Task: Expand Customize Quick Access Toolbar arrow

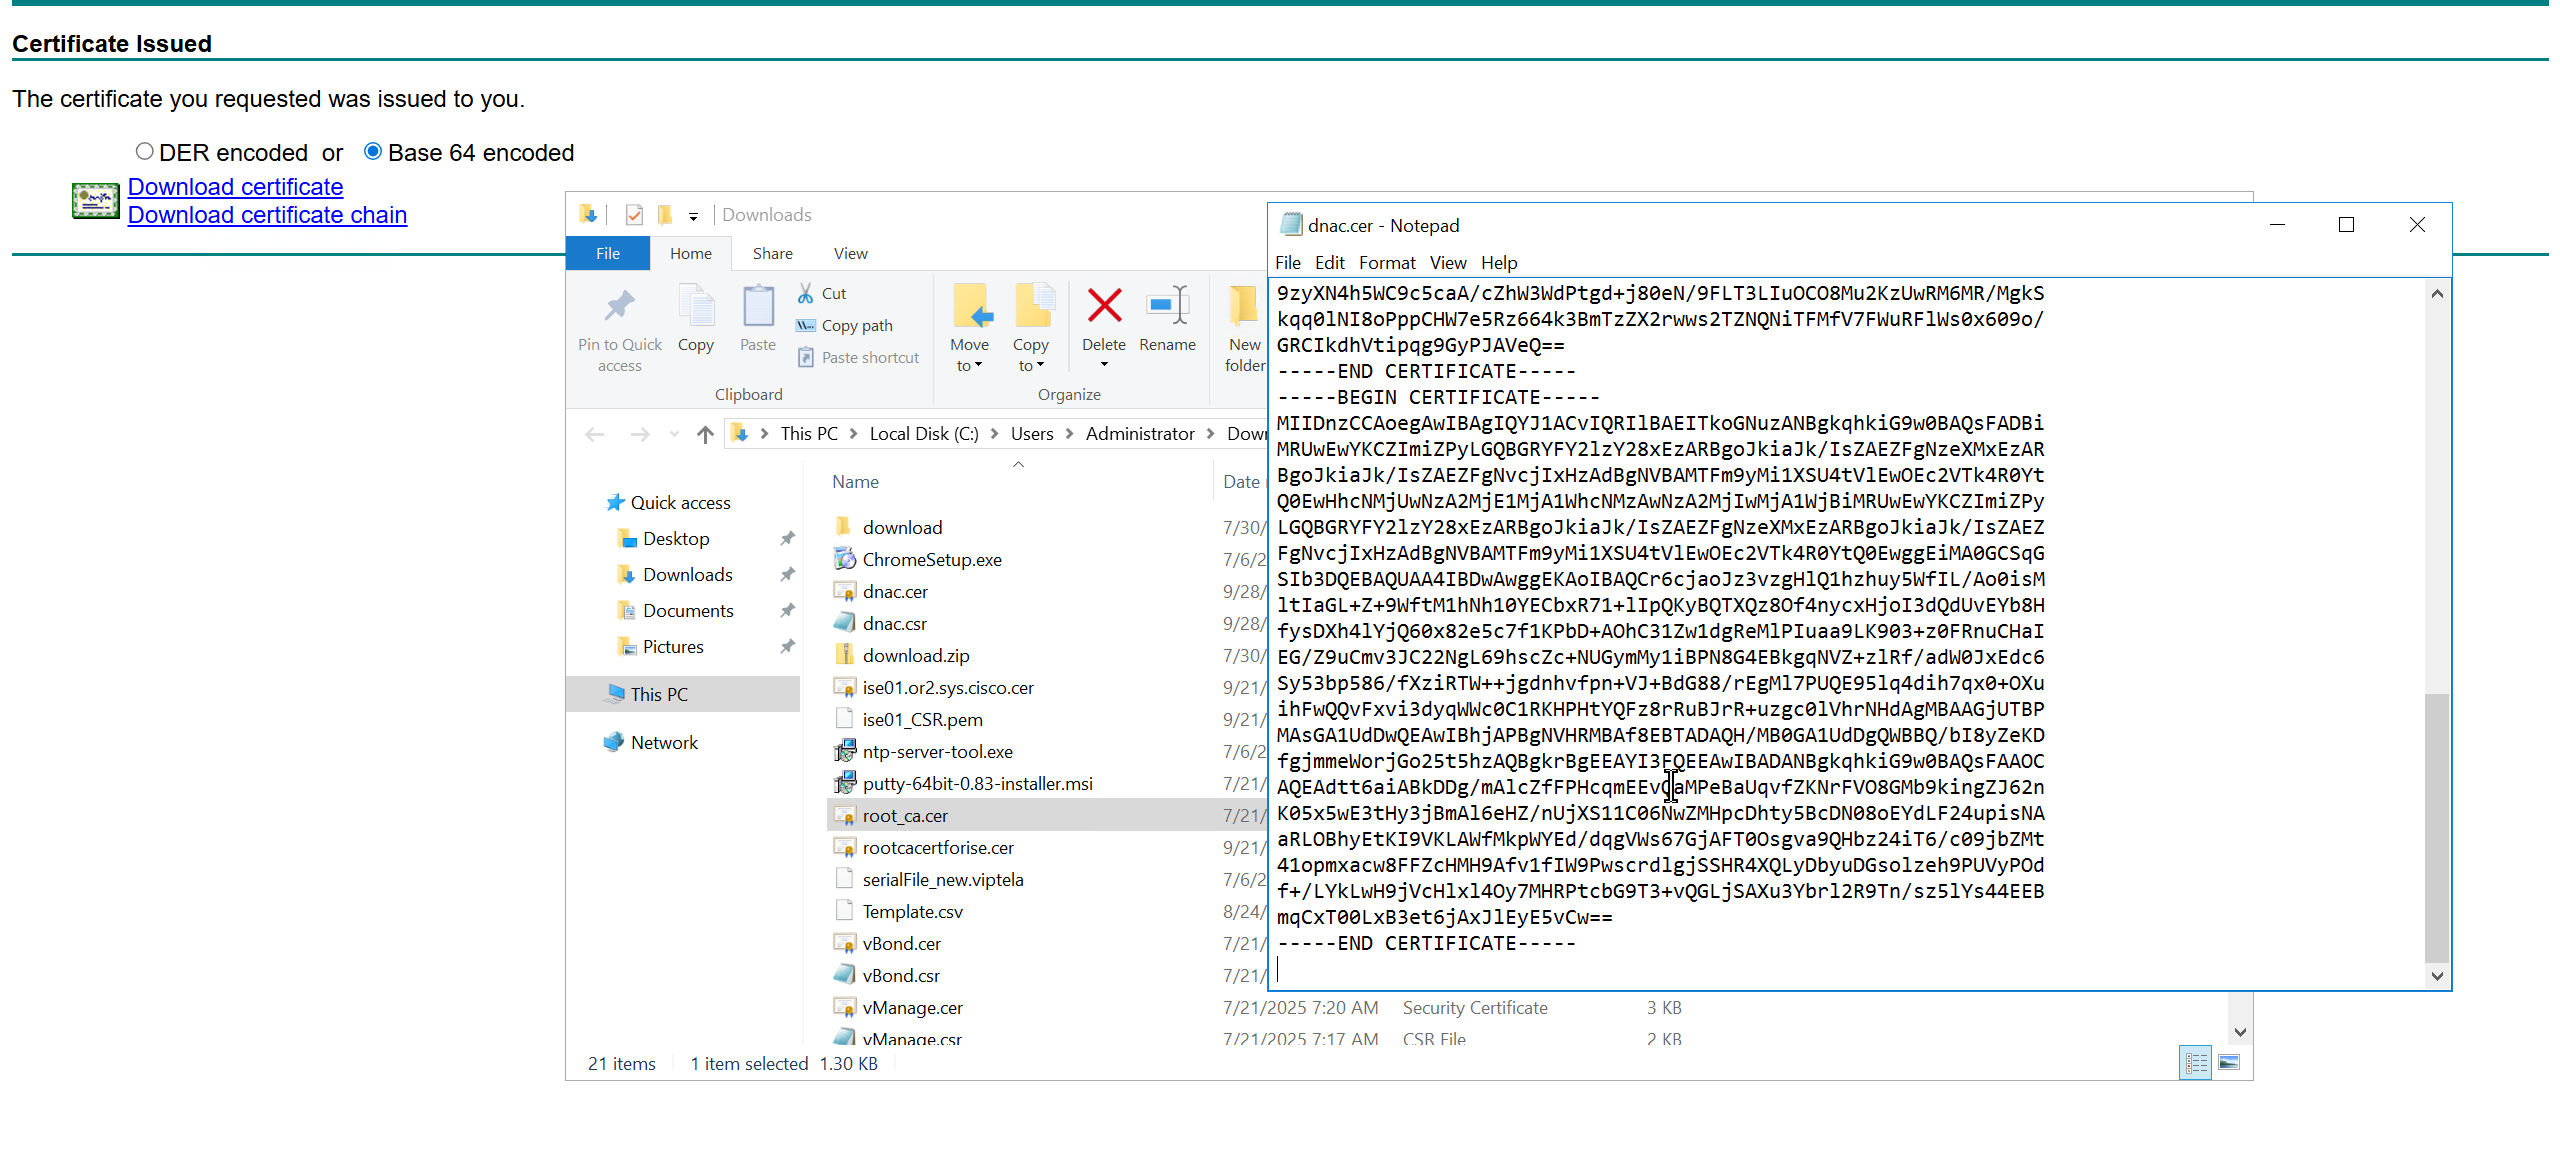Action: click(693, 216)
